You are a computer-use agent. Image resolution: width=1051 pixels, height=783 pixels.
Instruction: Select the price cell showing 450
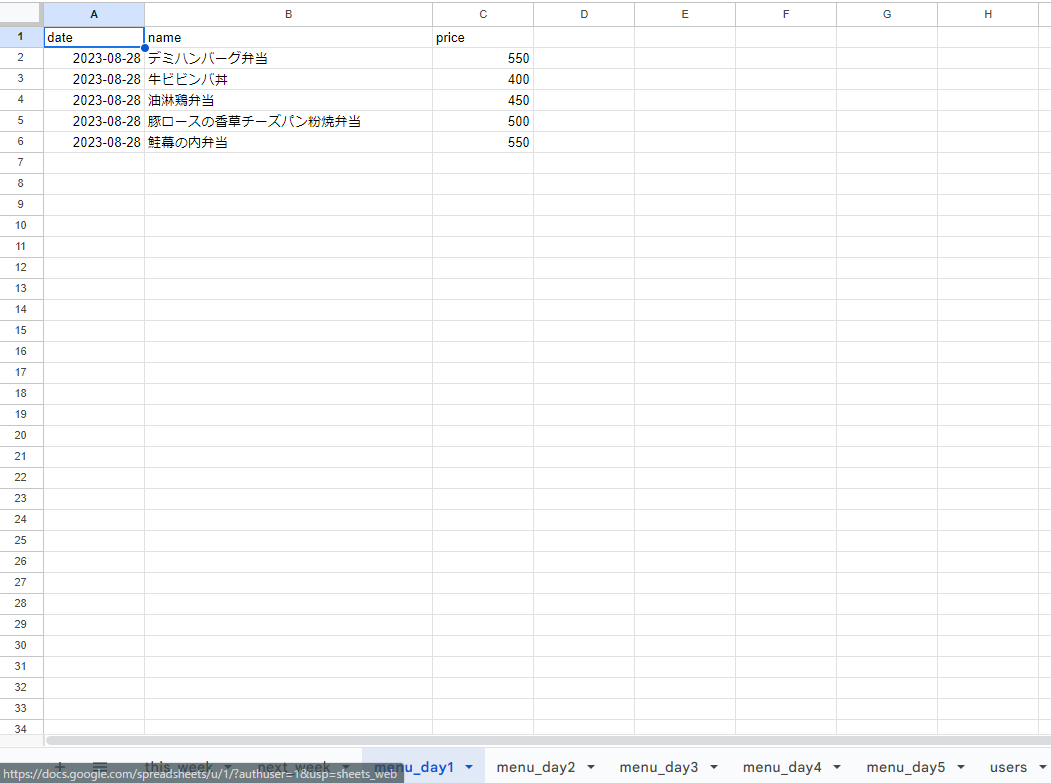483,100
